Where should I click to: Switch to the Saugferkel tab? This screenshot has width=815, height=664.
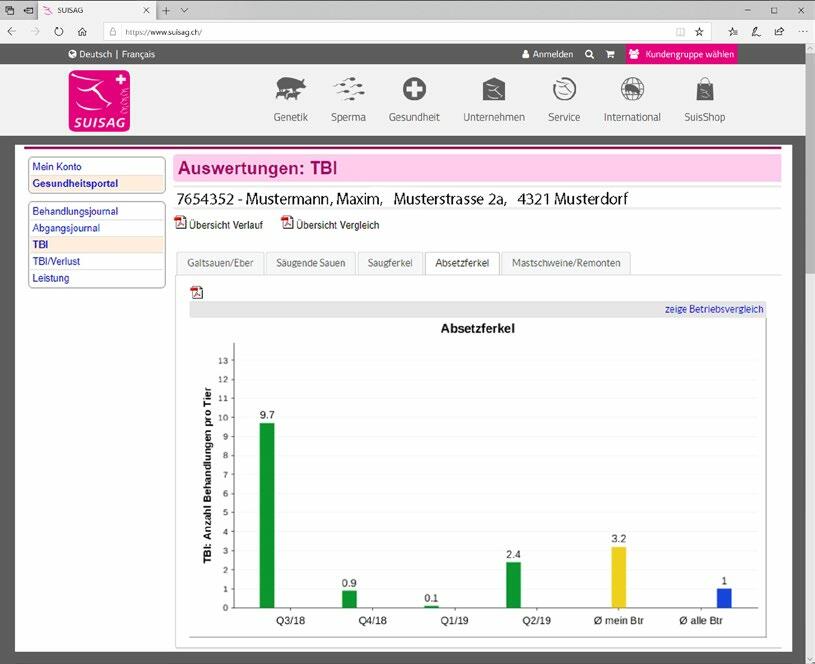pyautogui.click(x=389, y=263)
